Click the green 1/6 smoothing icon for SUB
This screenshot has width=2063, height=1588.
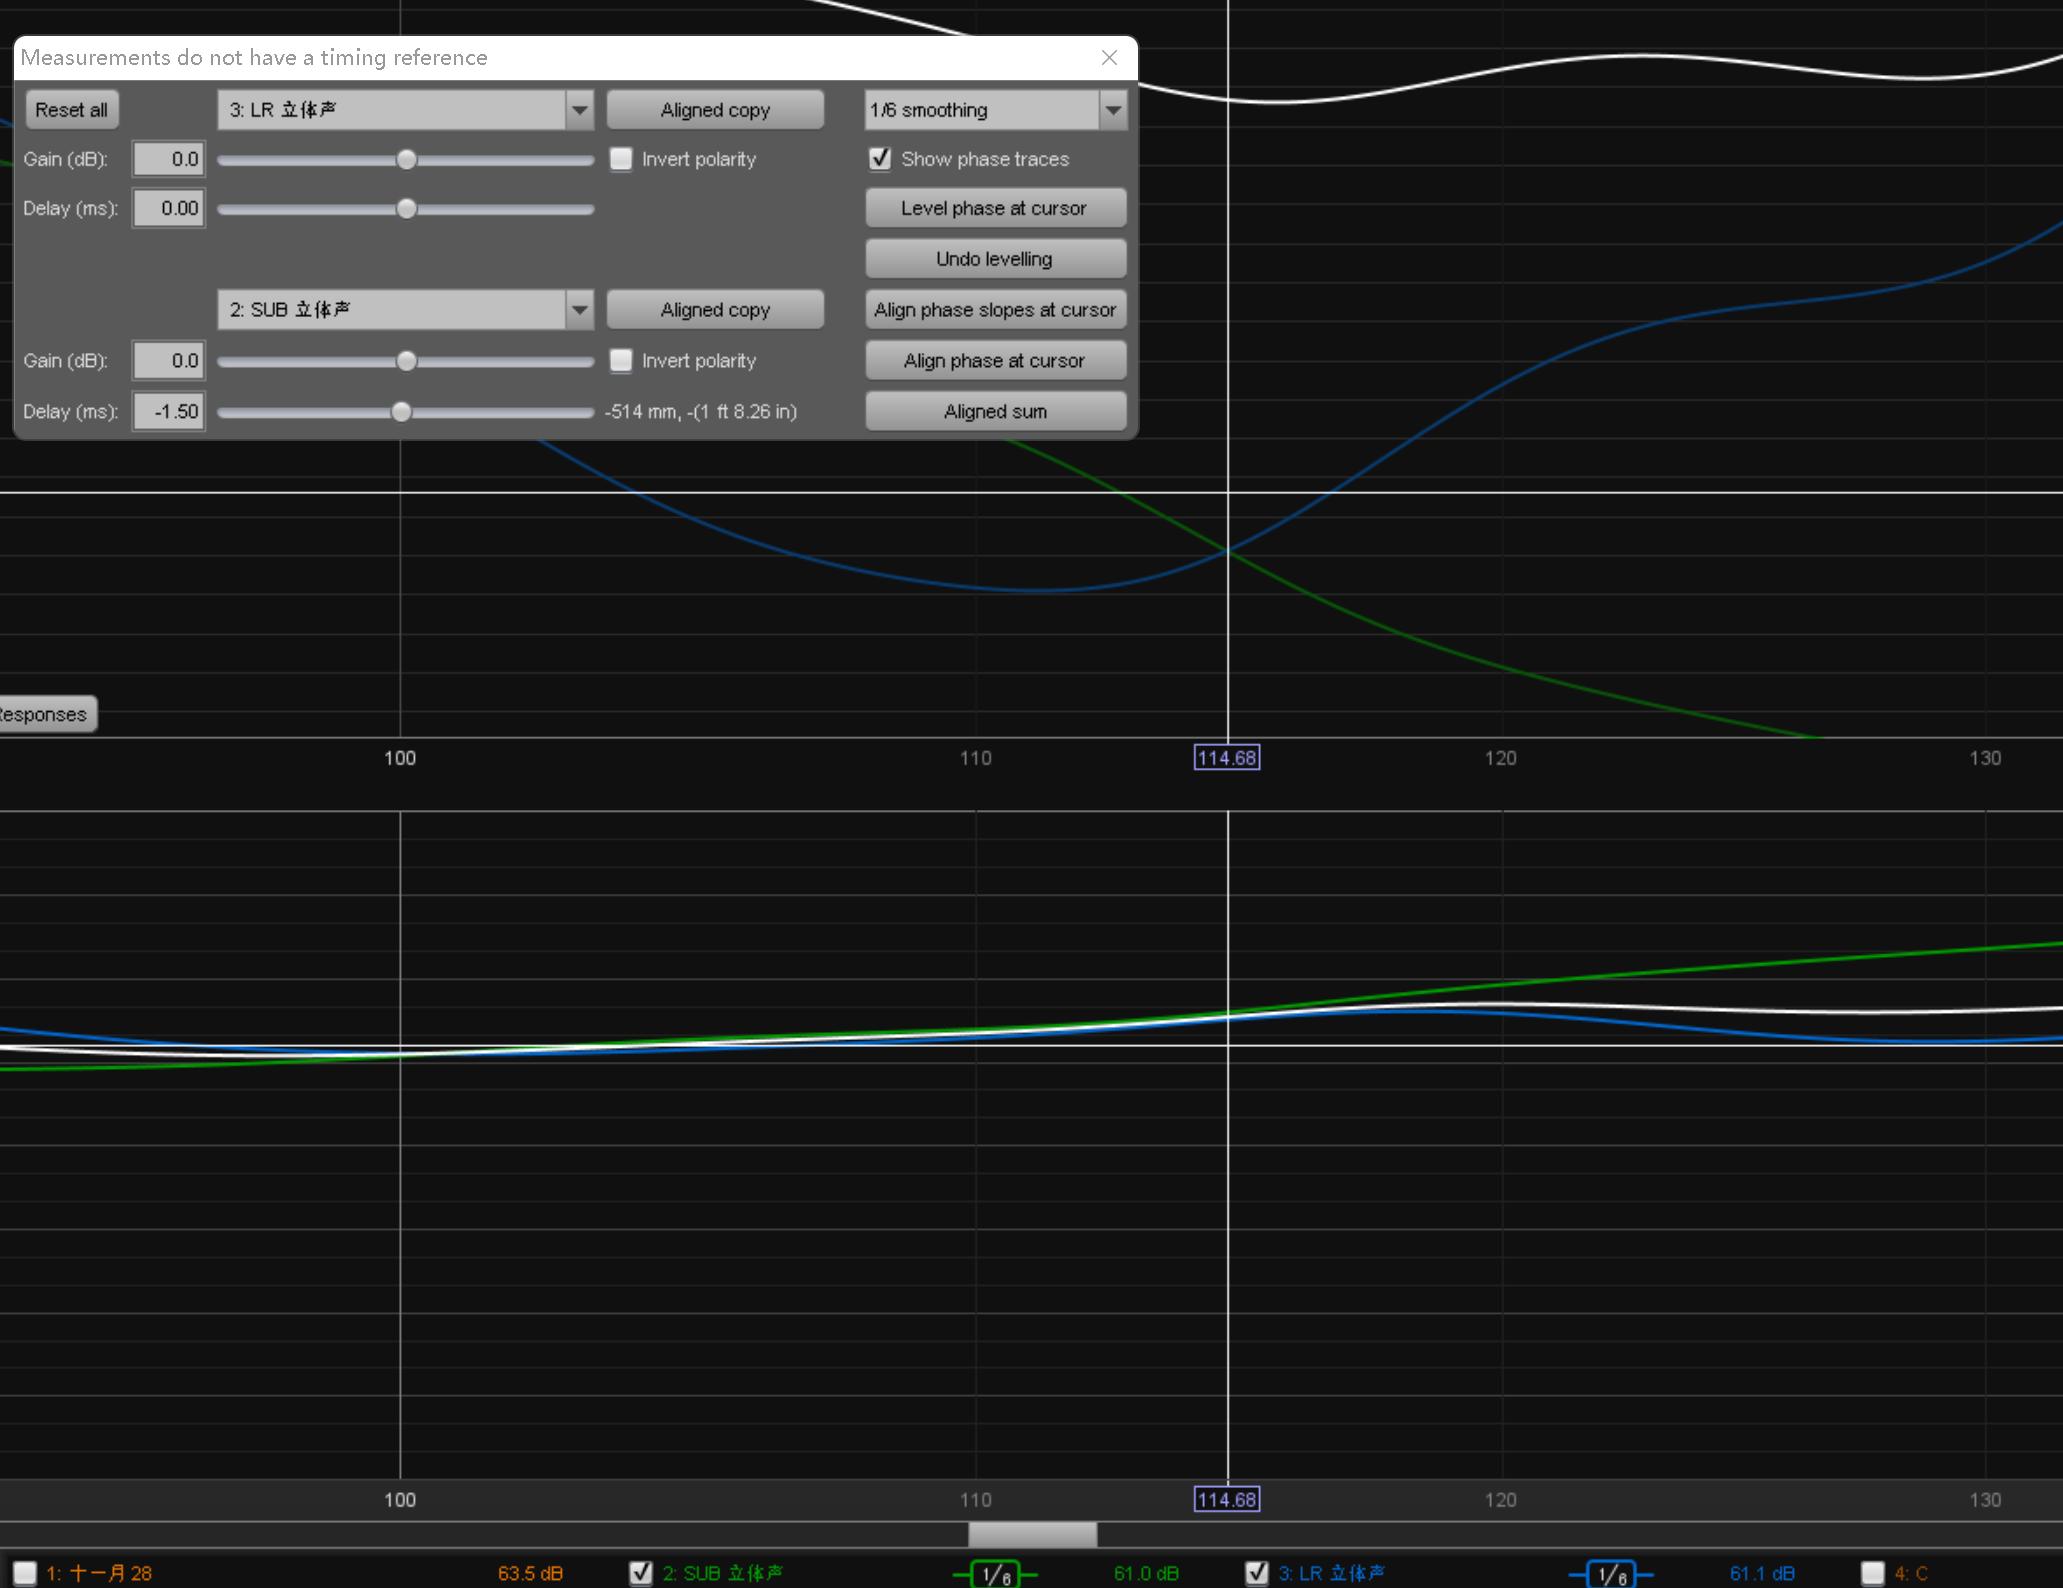[995, 1575]
